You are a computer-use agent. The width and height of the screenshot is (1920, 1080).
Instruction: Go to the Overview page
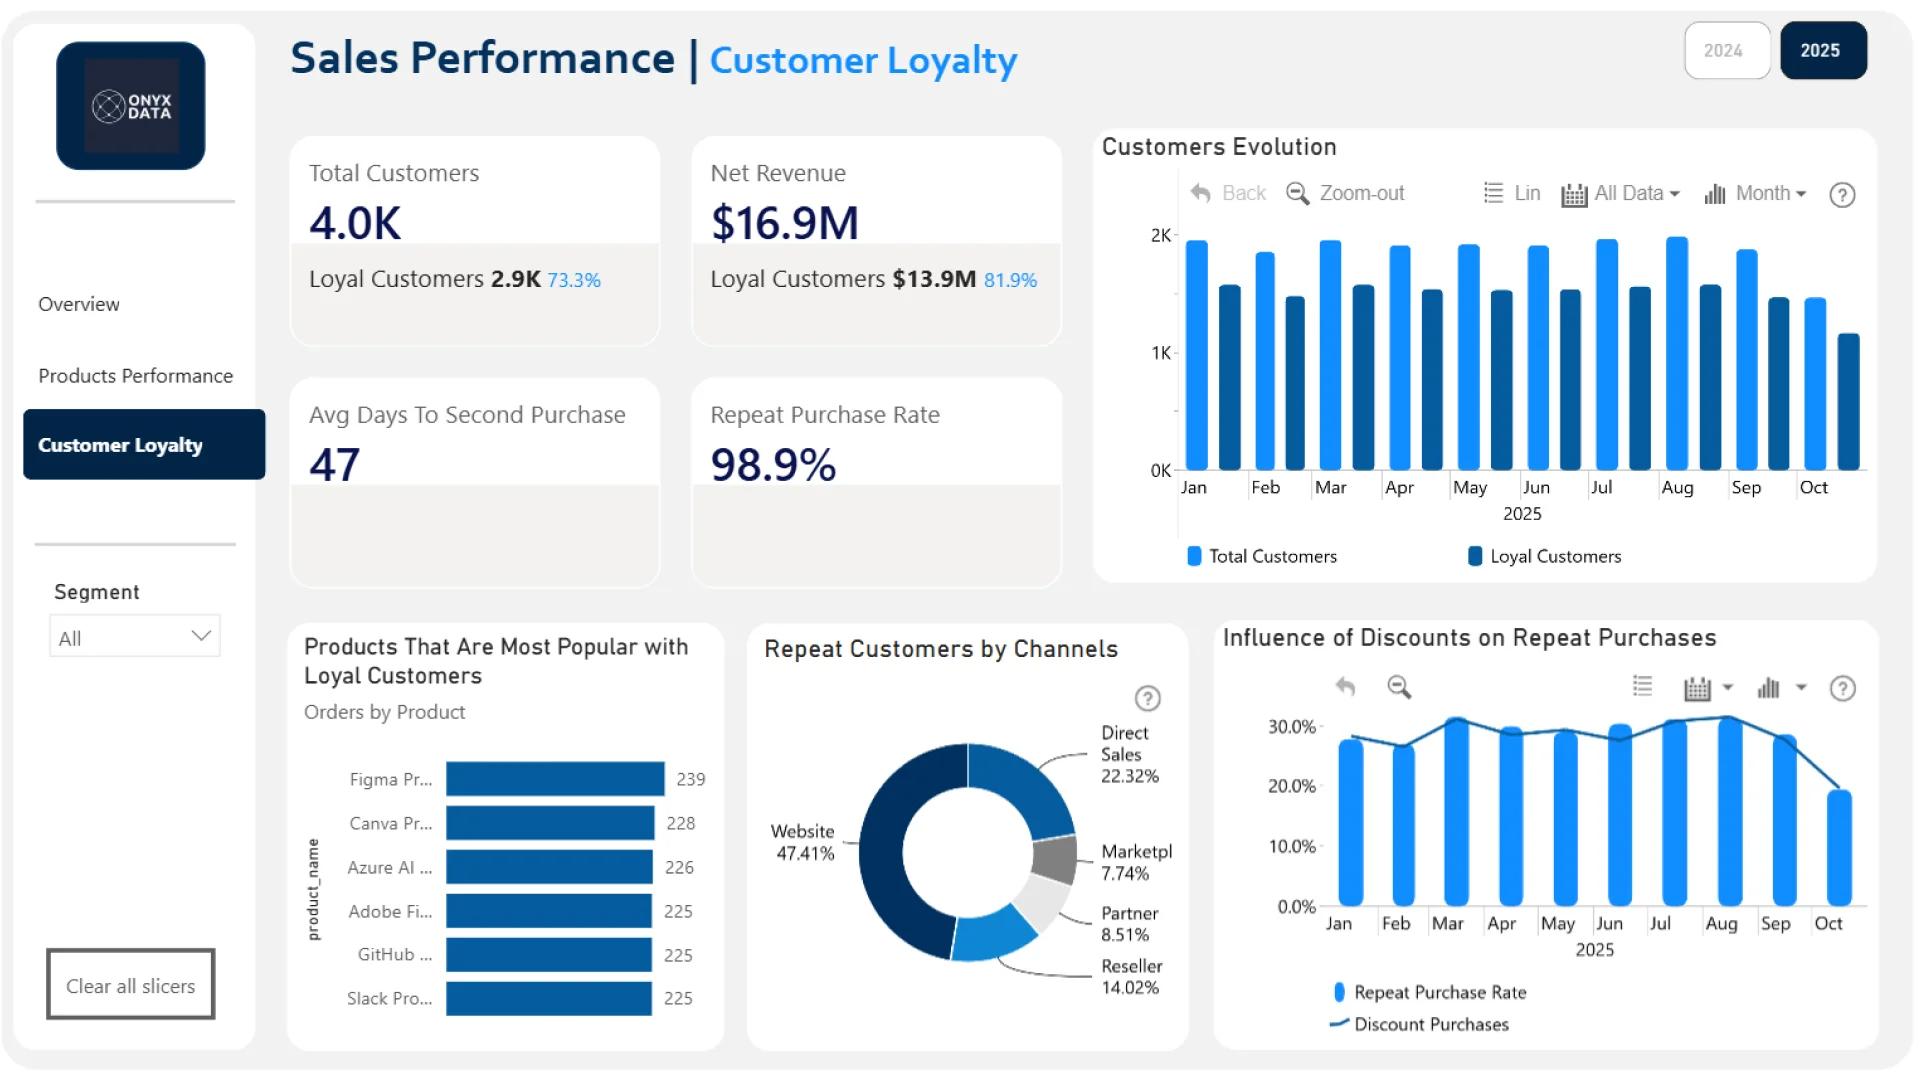(x=79, y=304)
